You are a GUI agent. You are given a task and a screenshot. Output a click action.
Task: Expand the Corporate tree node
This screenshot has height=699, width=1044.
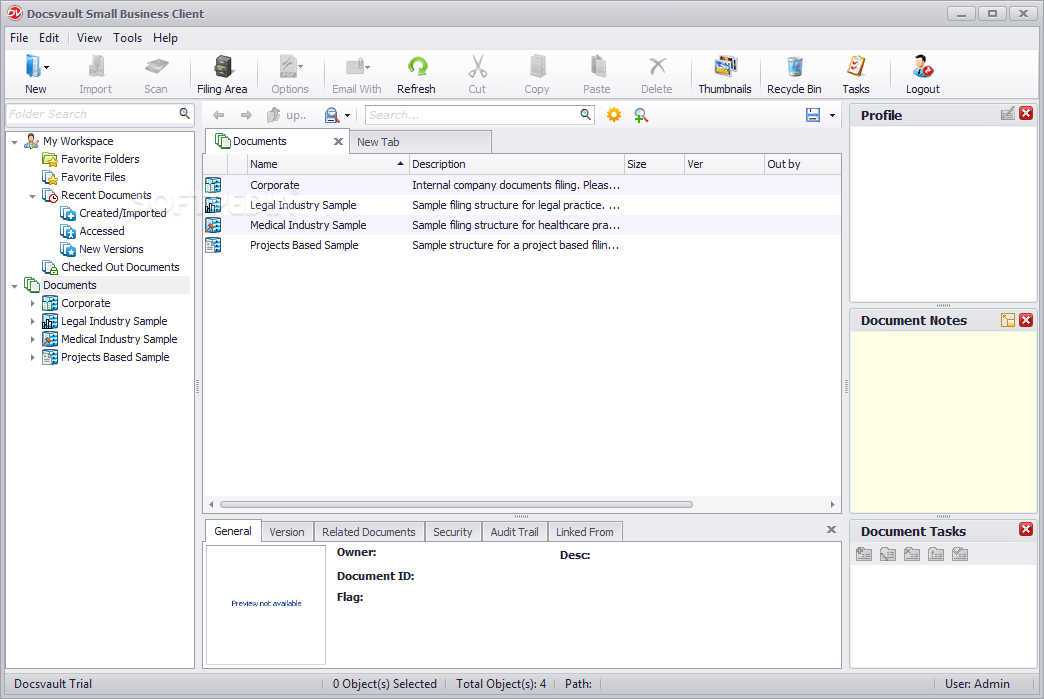tap(33, 304)
